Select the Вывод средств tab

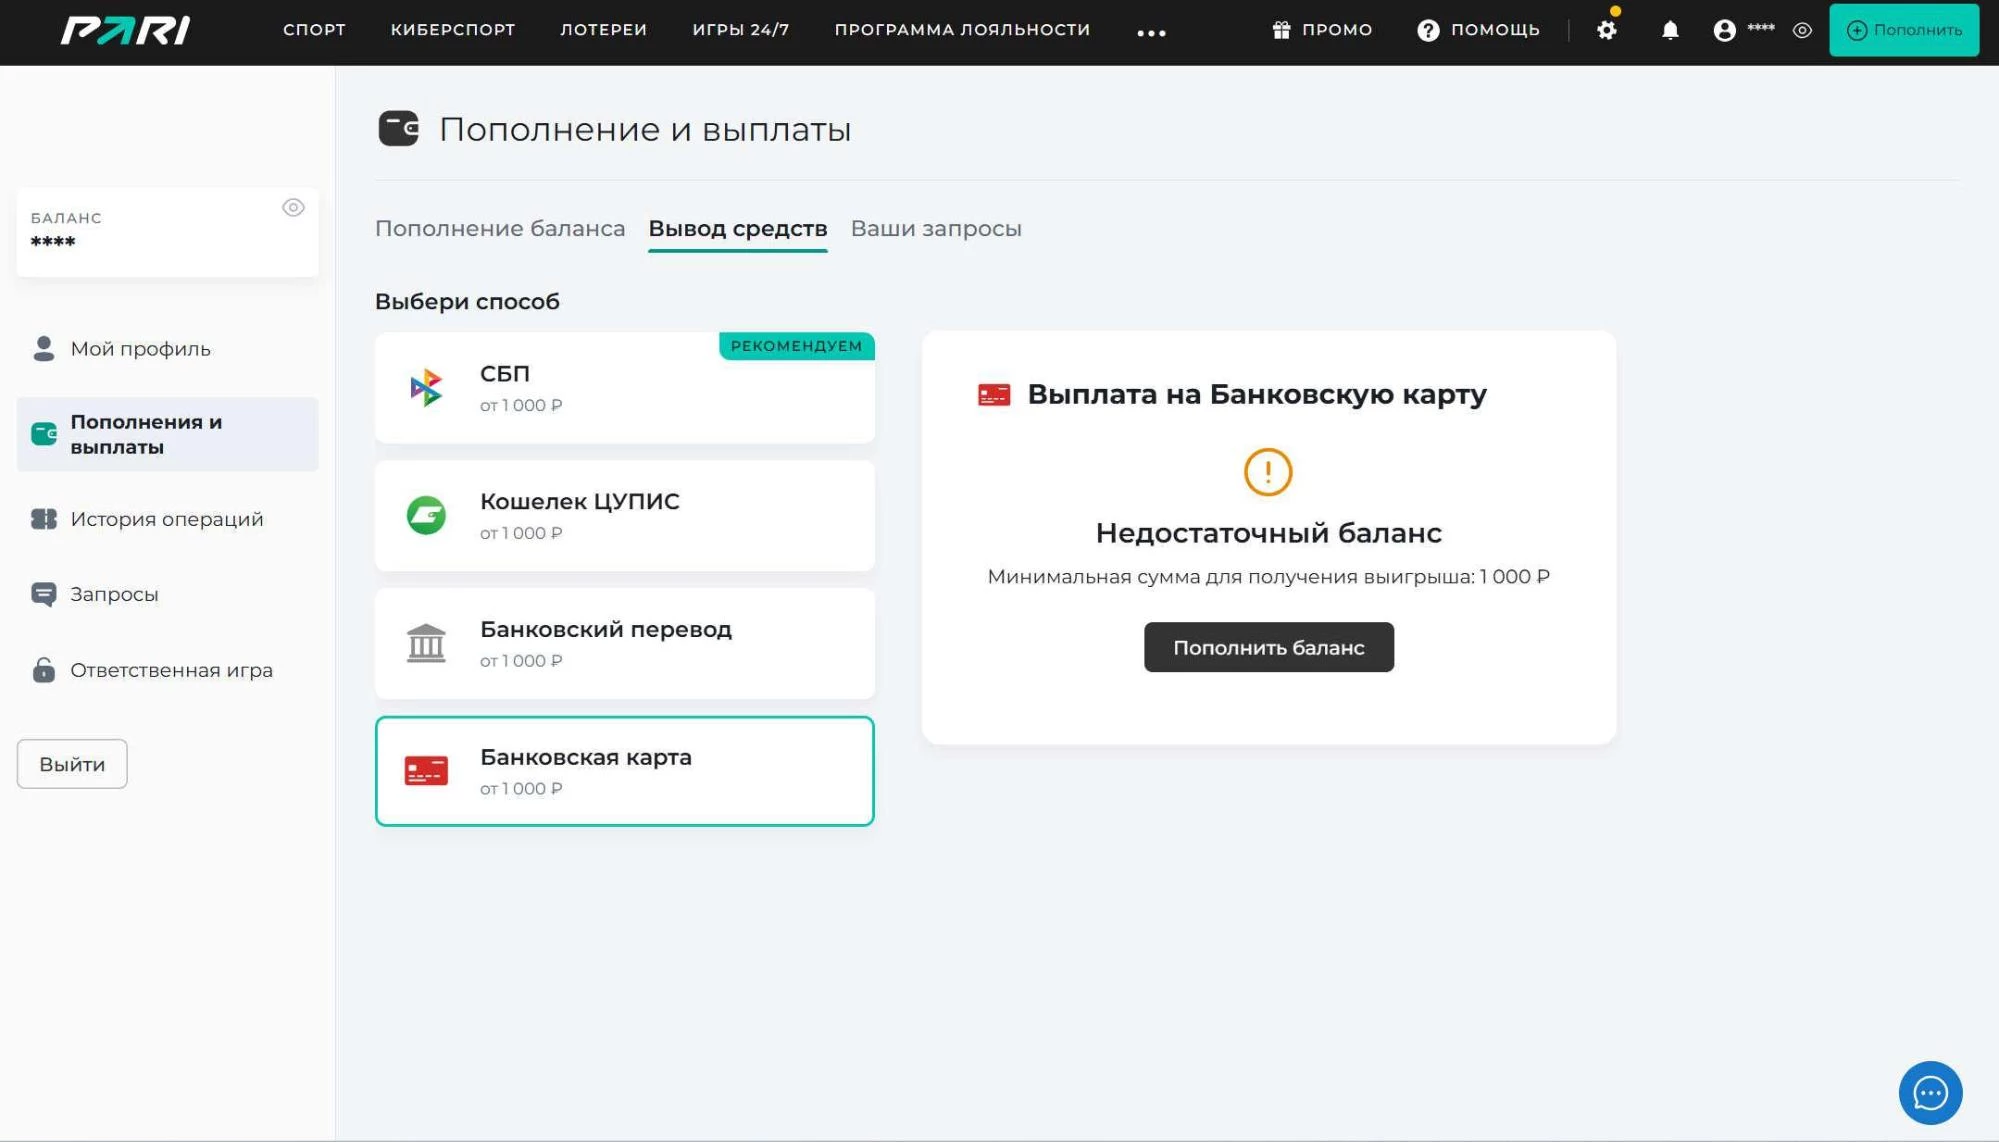tap(738, 228)
